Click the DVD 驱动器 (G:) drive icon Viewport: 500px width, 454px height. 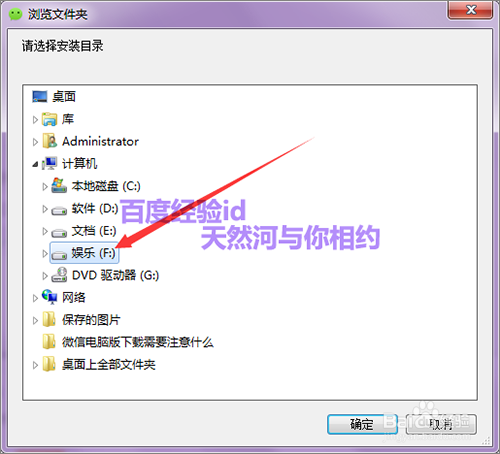pyautogui.click(x=59, y=275)
